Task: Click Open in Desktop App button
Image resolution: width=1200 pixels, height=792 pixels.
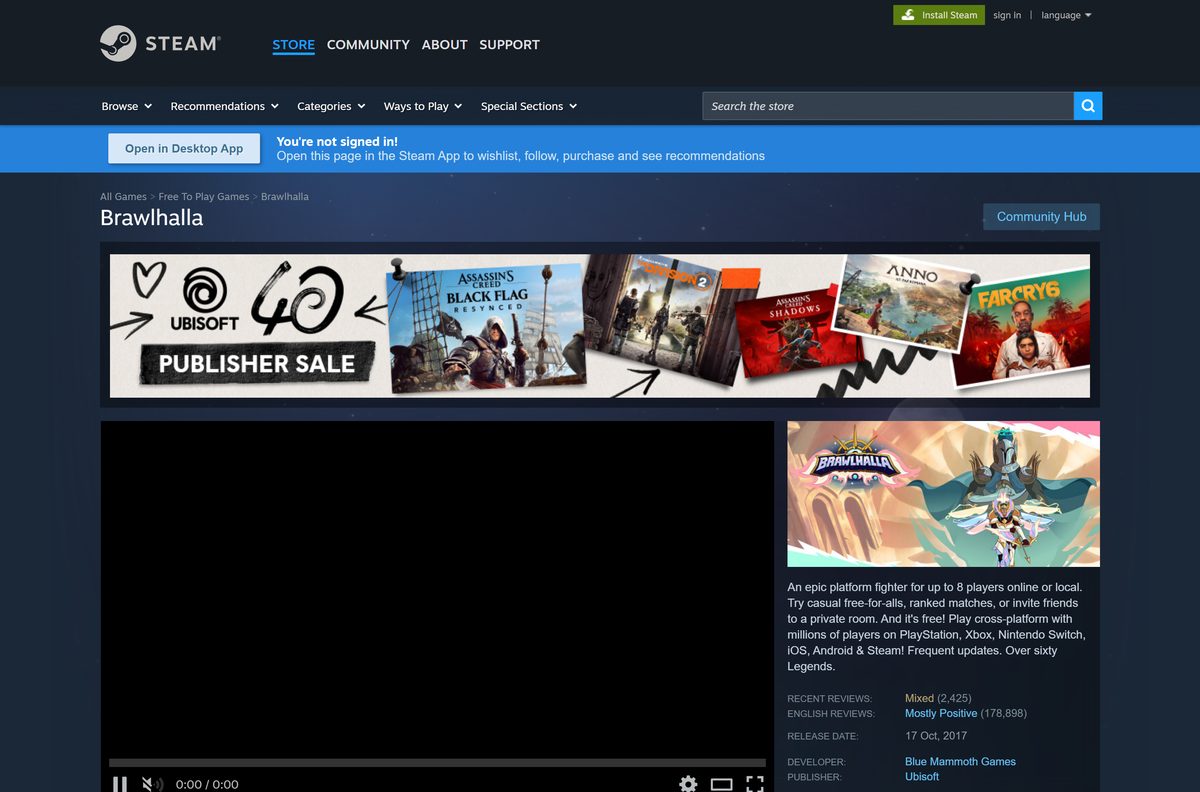Action: tap(184, 149)
